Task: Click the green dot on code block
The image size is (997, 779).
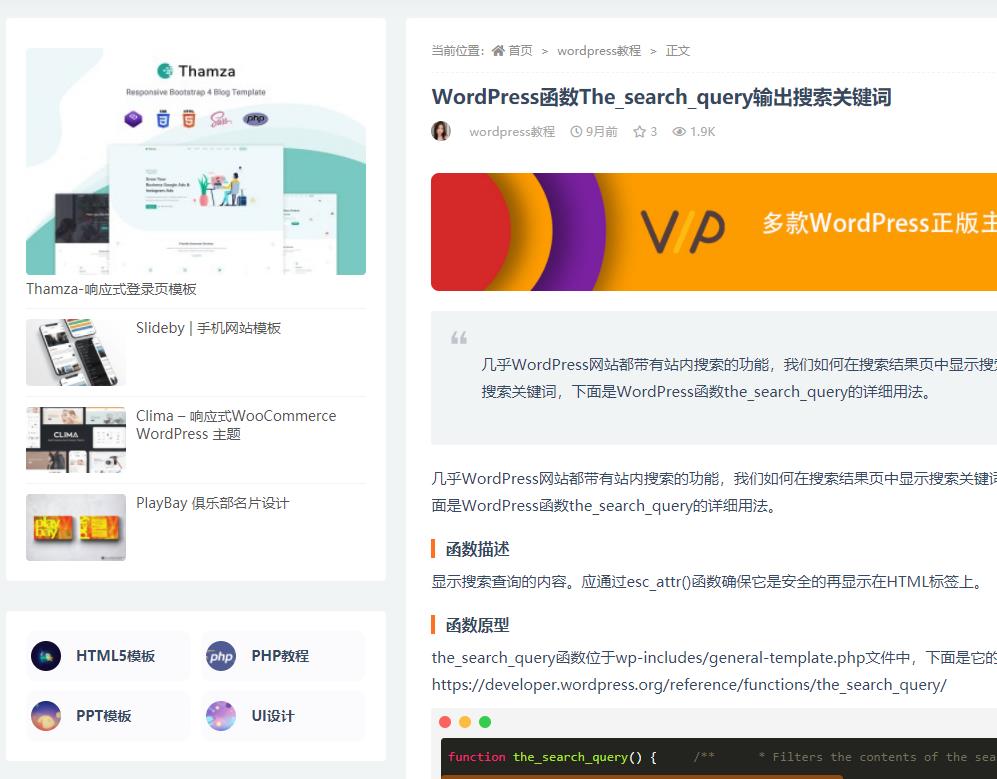Action: tap(485, 722)
